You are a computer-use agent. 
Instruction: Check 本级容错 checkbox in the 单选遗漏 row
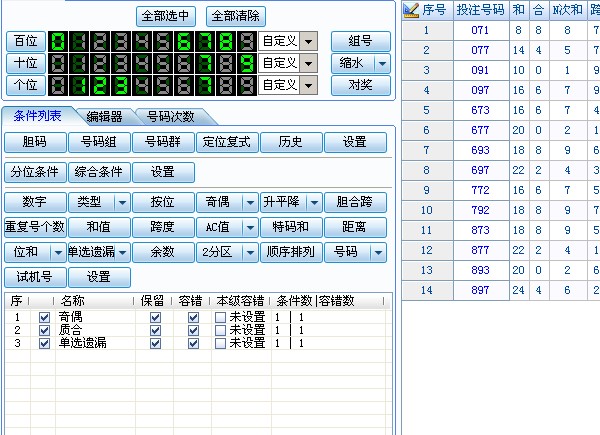pos(220,344)
